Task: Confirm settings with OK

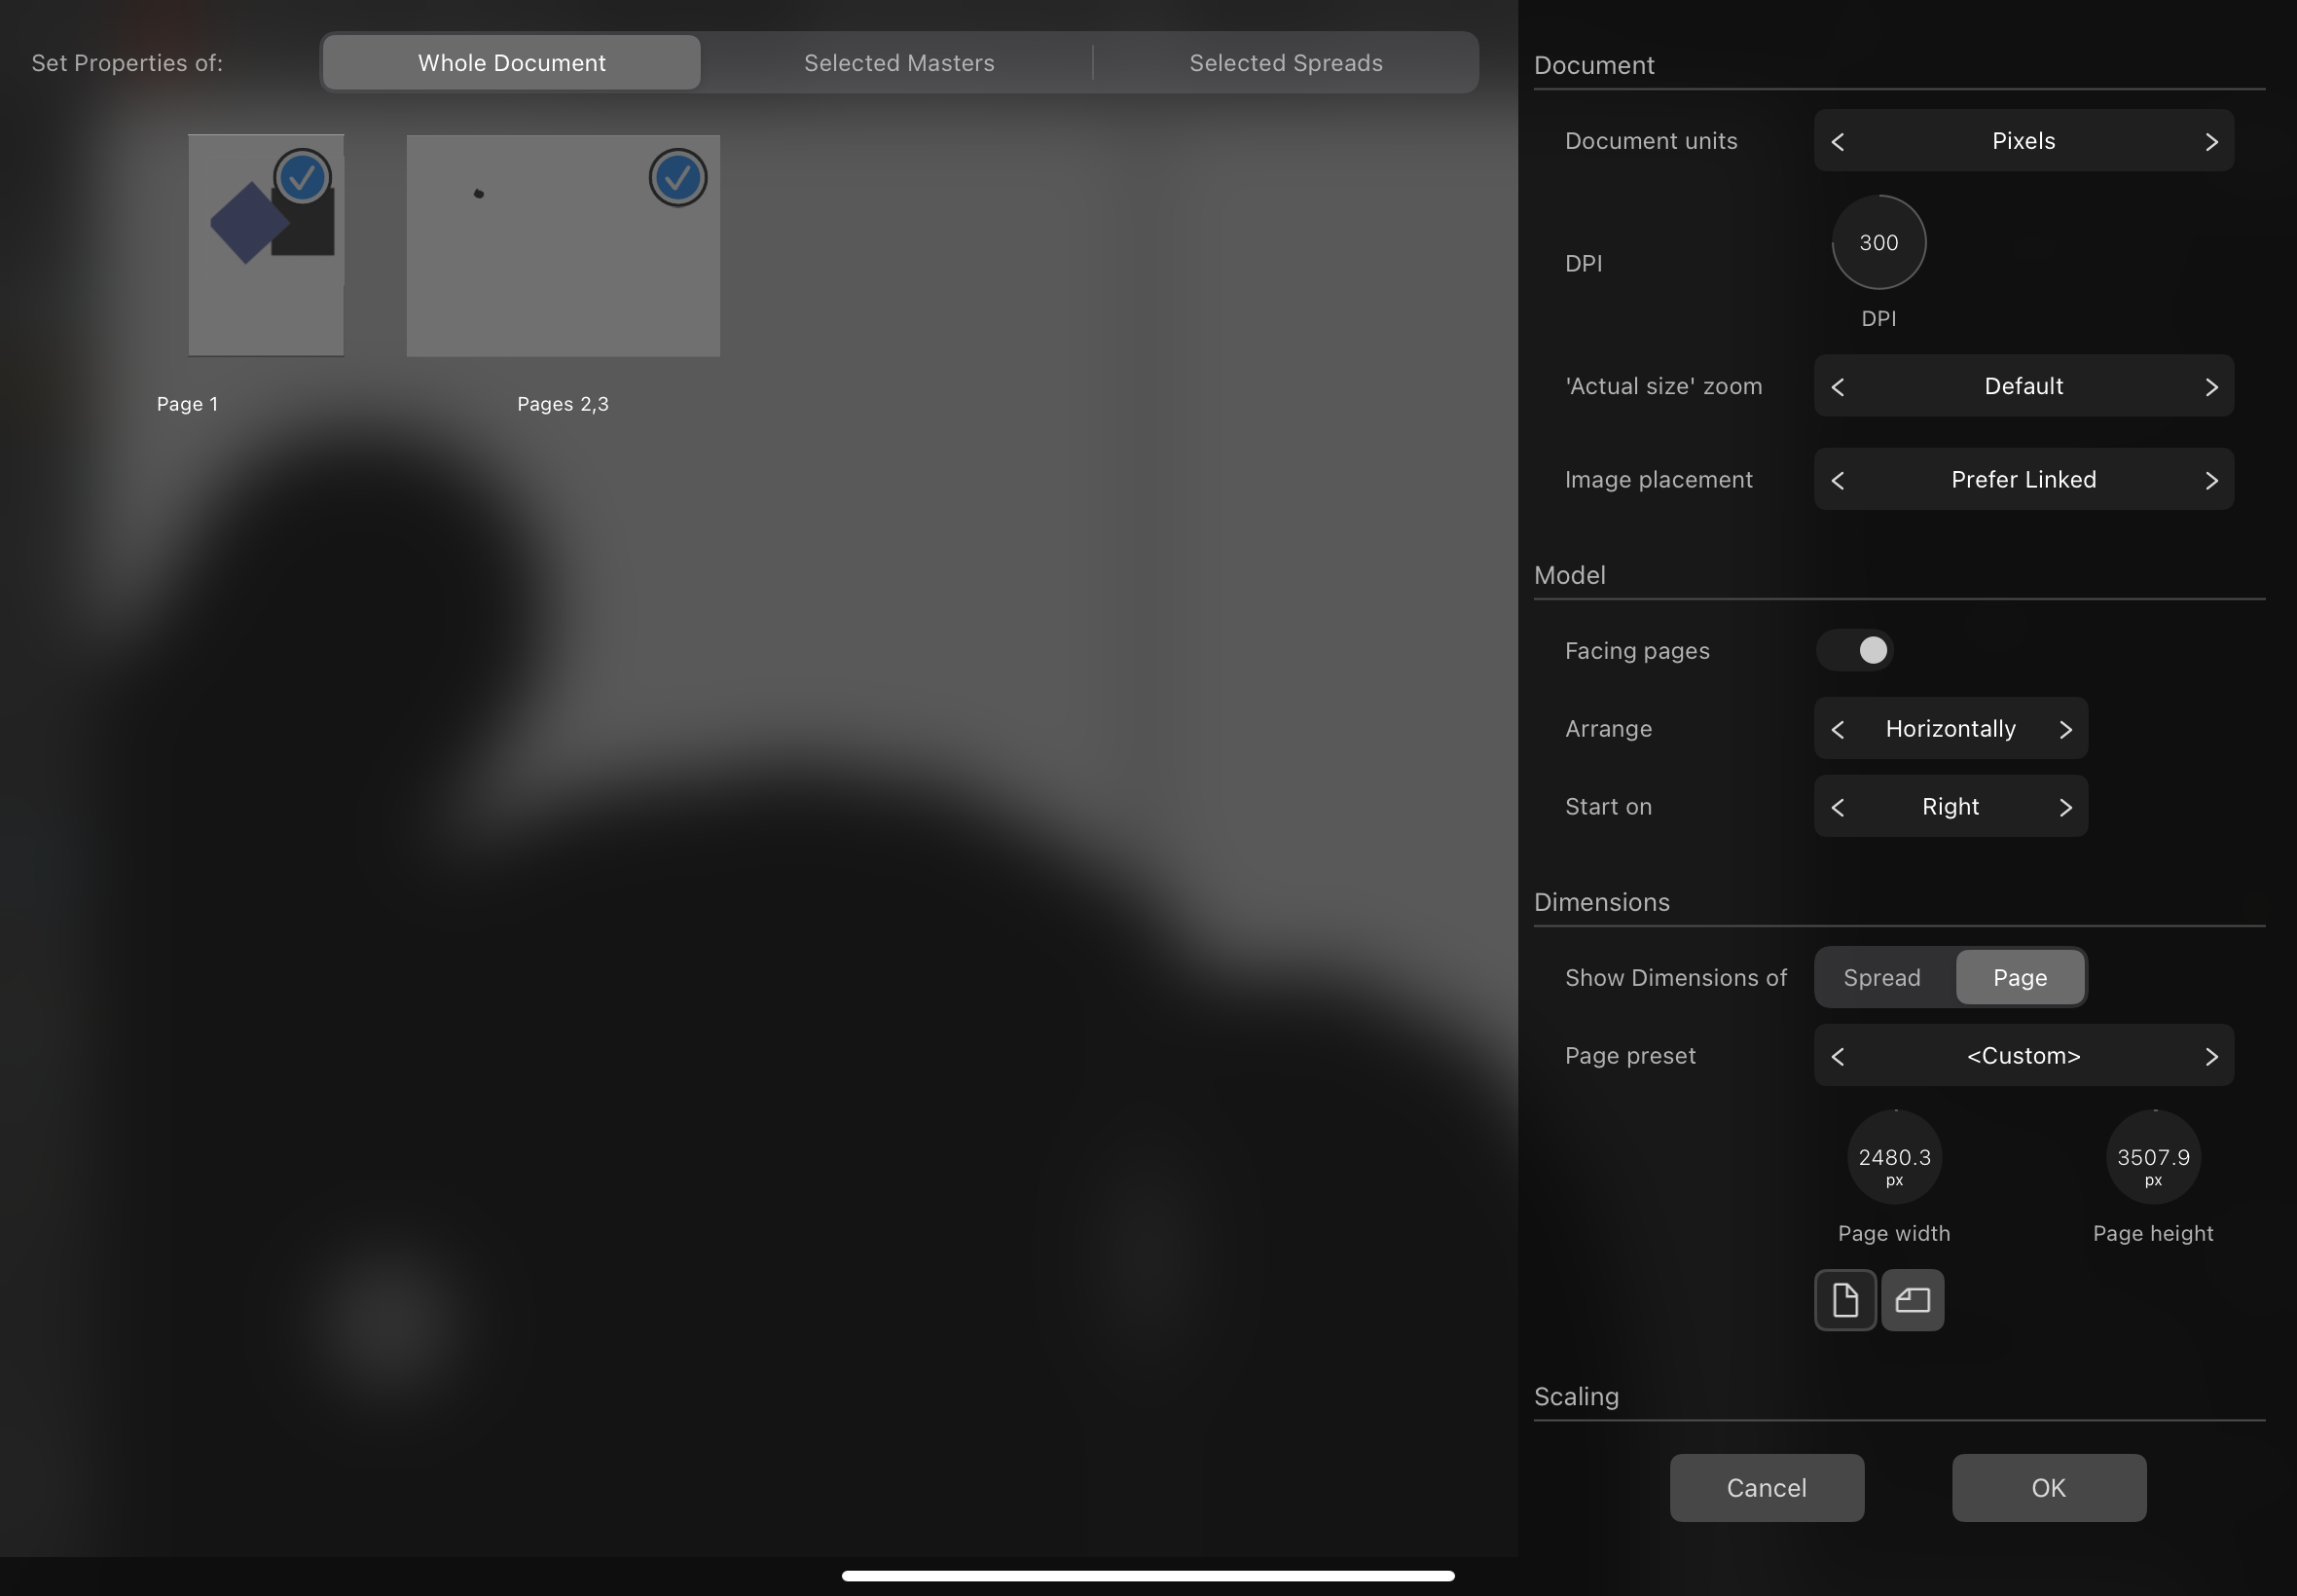Action: 2049,1488
